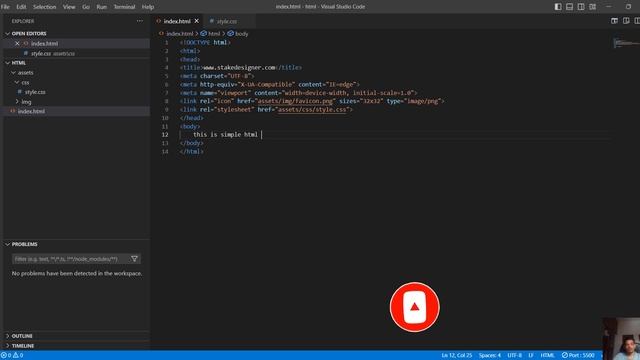Screen dimensions: 640x360
Task: Click the closing </html> tag line
Action: pos(191,151)
